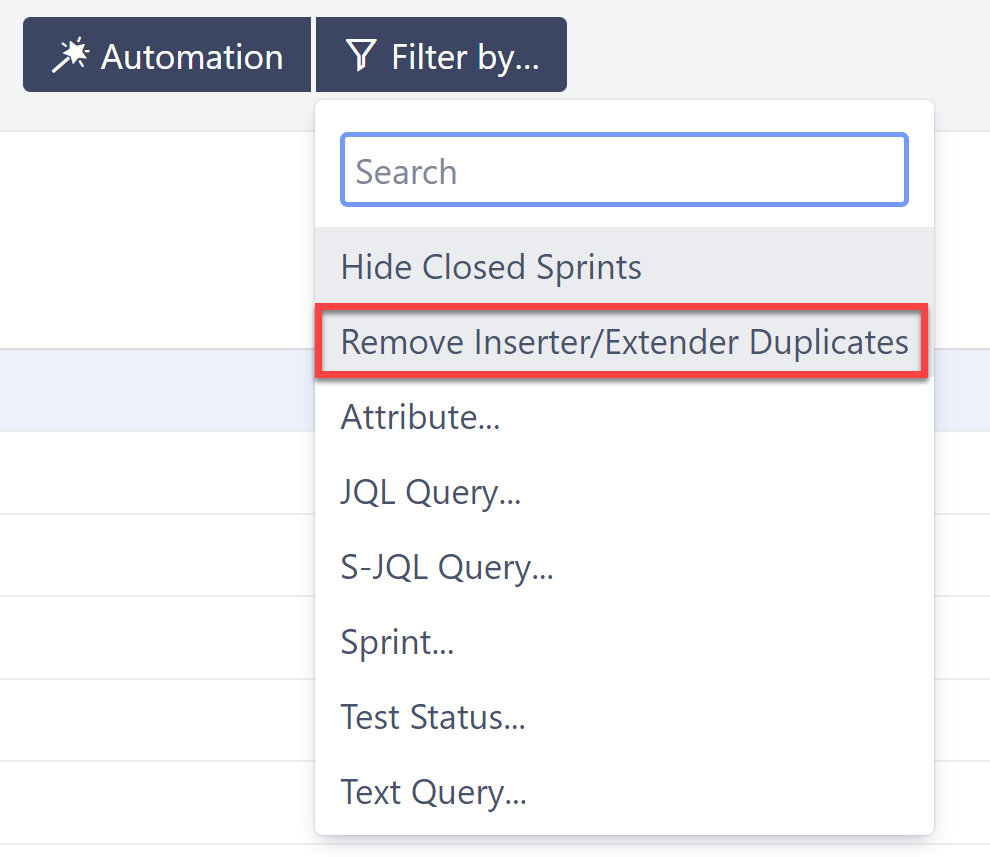This screenshot has width=990, height=857.
Task: Click inside the Search field
Action: 624,169
